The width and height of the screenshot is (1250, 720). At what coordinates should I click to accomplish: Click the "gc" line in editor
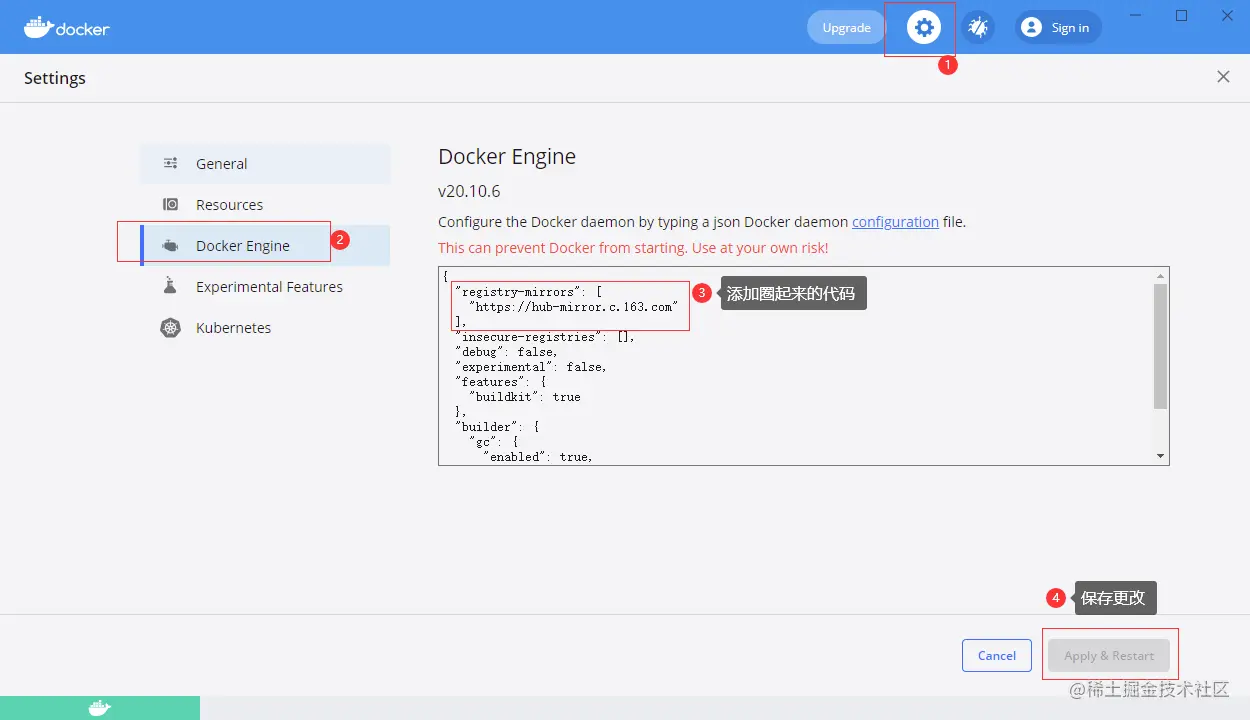(493, 442)
